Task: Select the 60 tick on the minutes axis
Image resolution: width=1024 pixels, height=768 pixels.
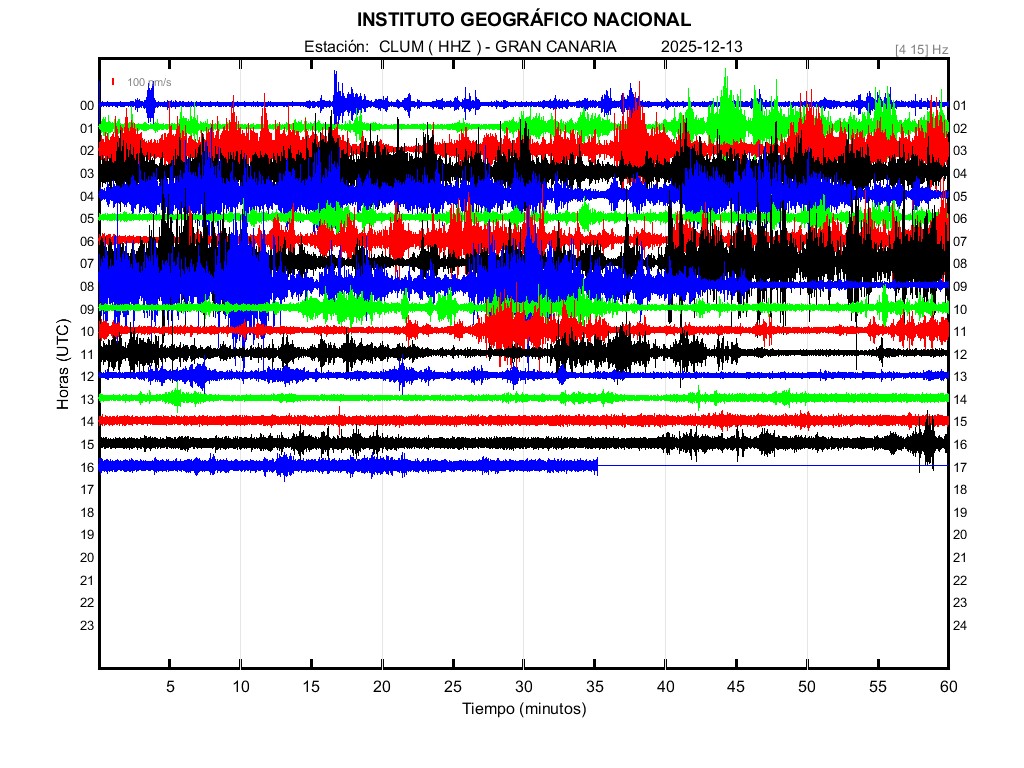Action: [948, 686]
